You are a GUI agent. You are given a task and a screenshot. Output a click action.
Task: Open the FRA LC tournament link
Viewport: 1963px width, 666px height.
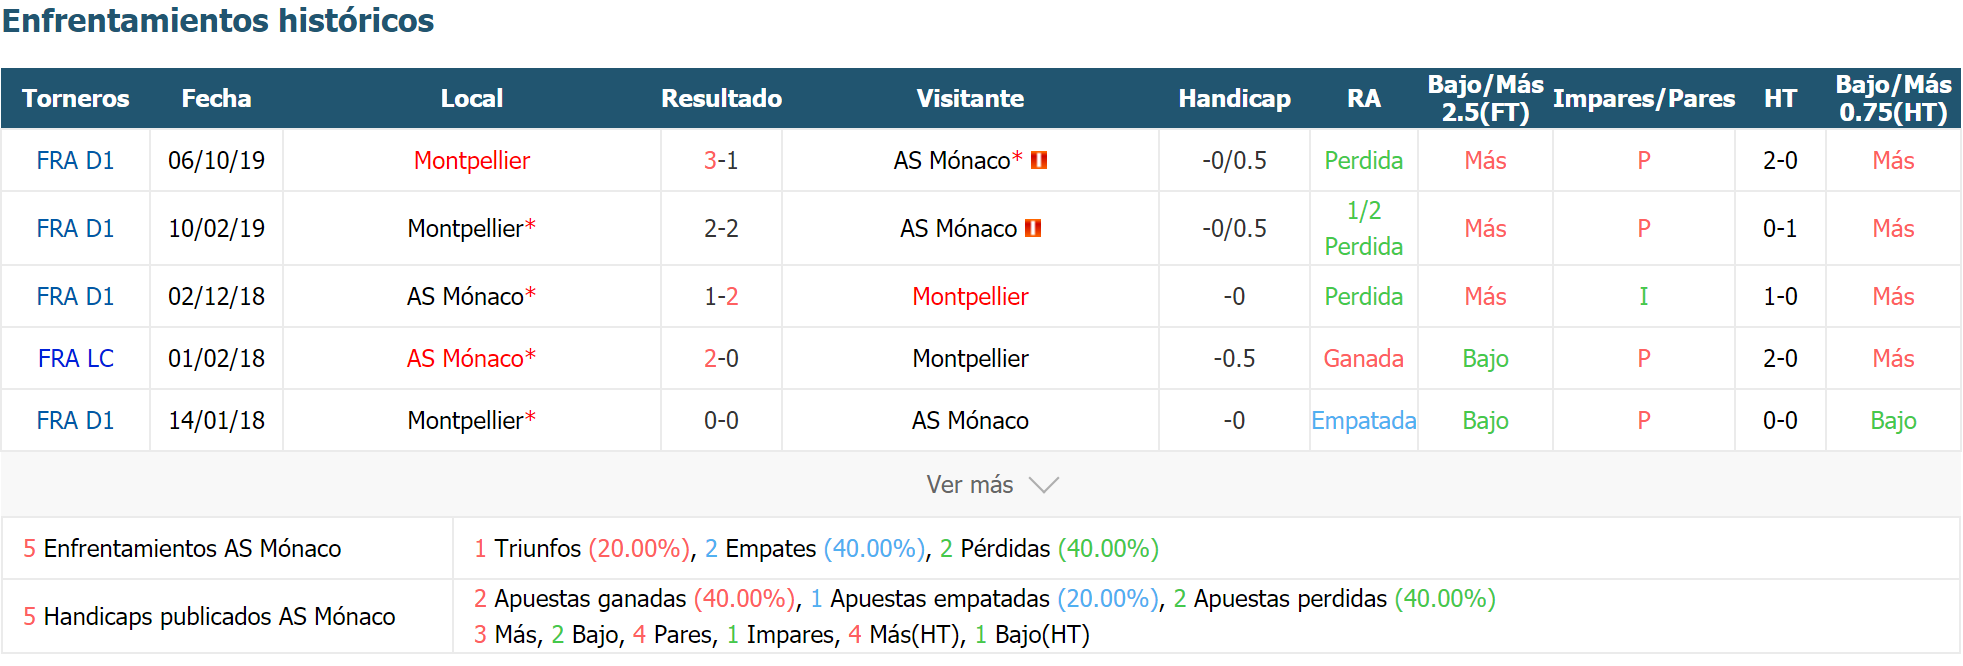click(76, 358)
